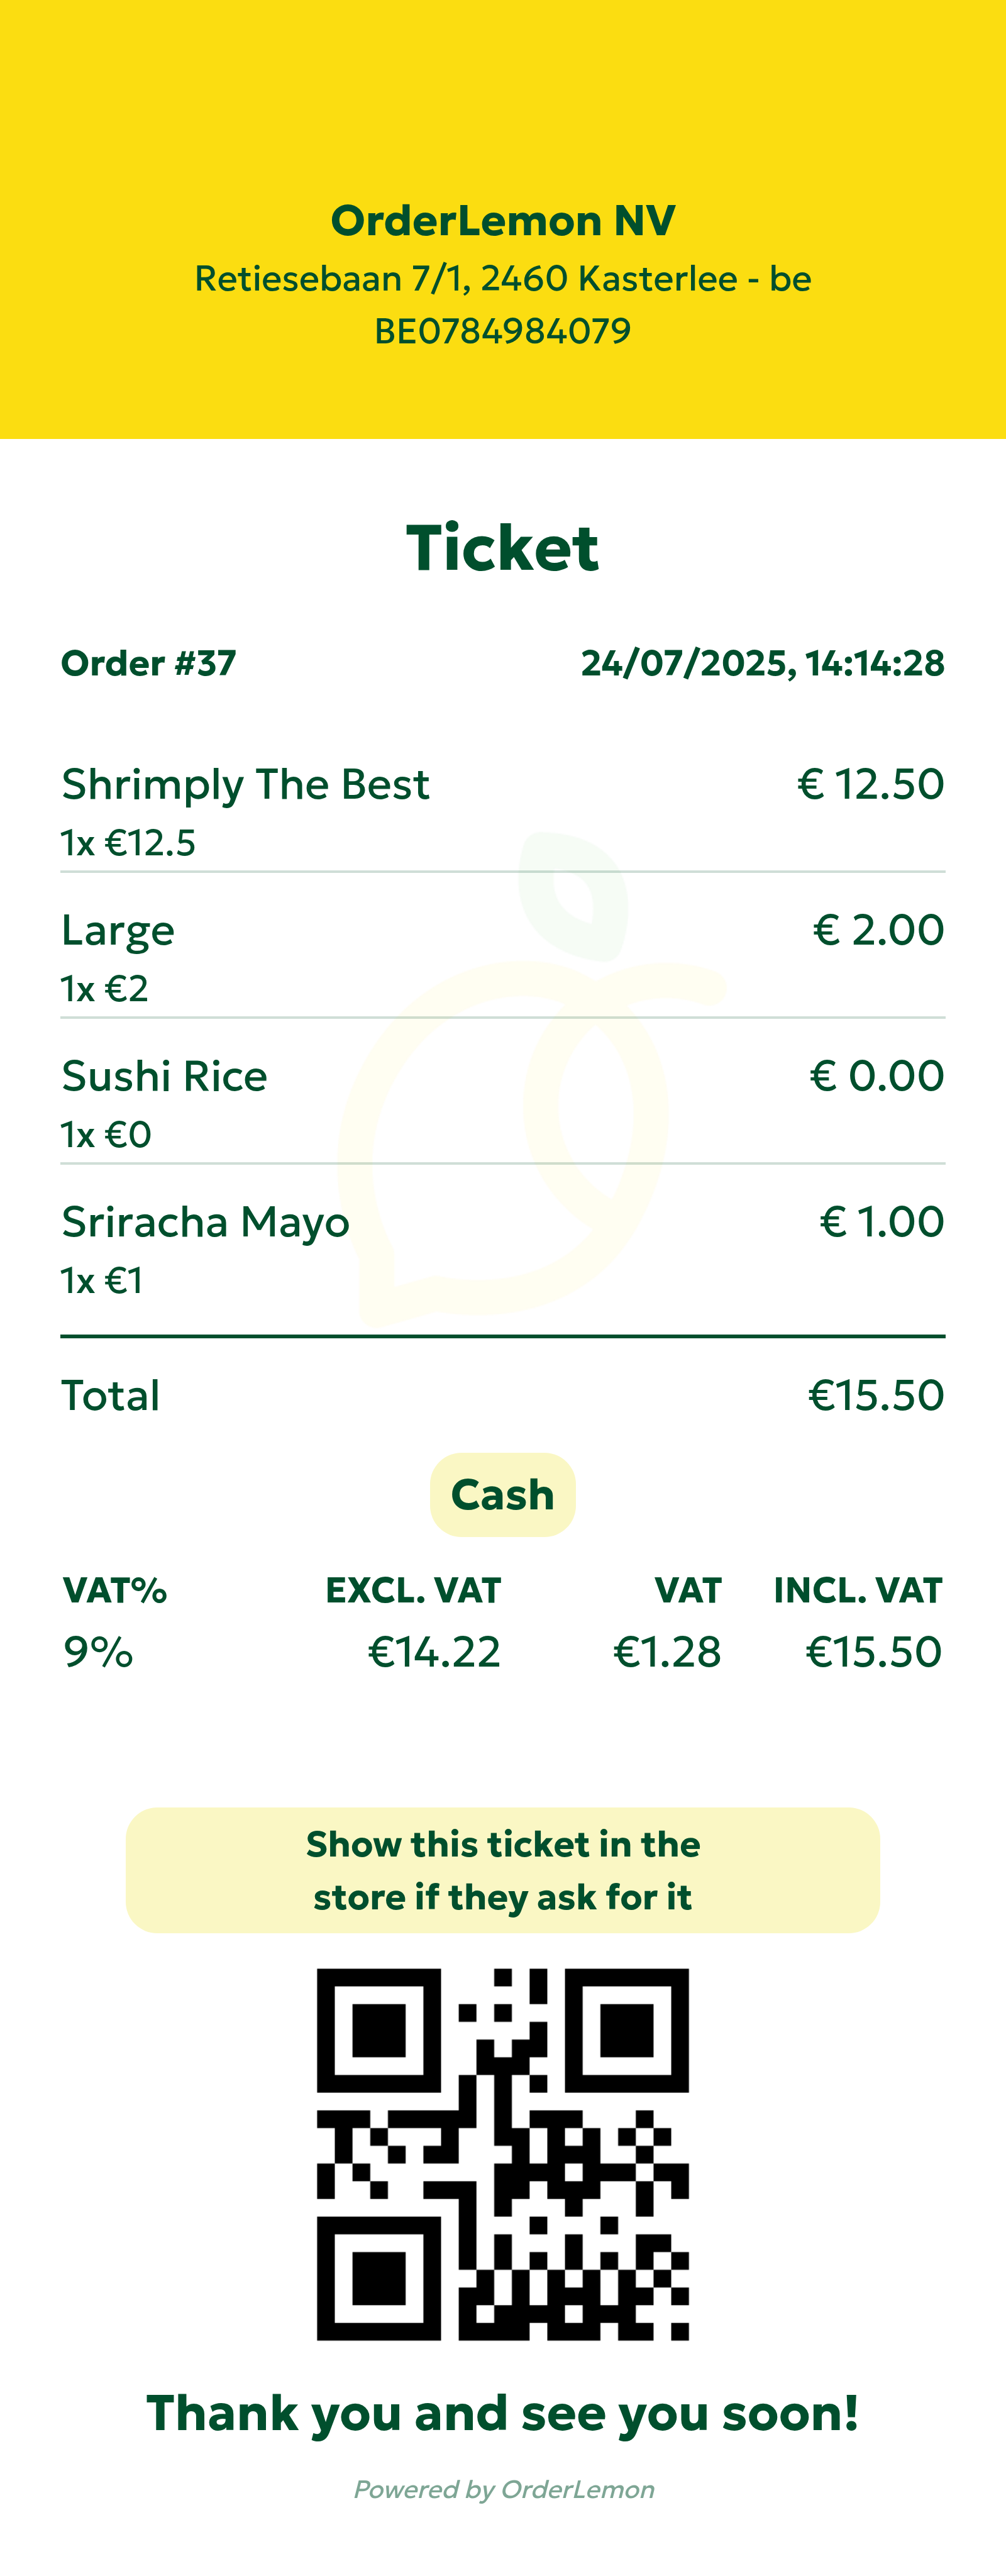The image size is (1006, 2576).
Task: Click the EXCL. VAT amount €14.22
Action: click(x=434, y=1652)
